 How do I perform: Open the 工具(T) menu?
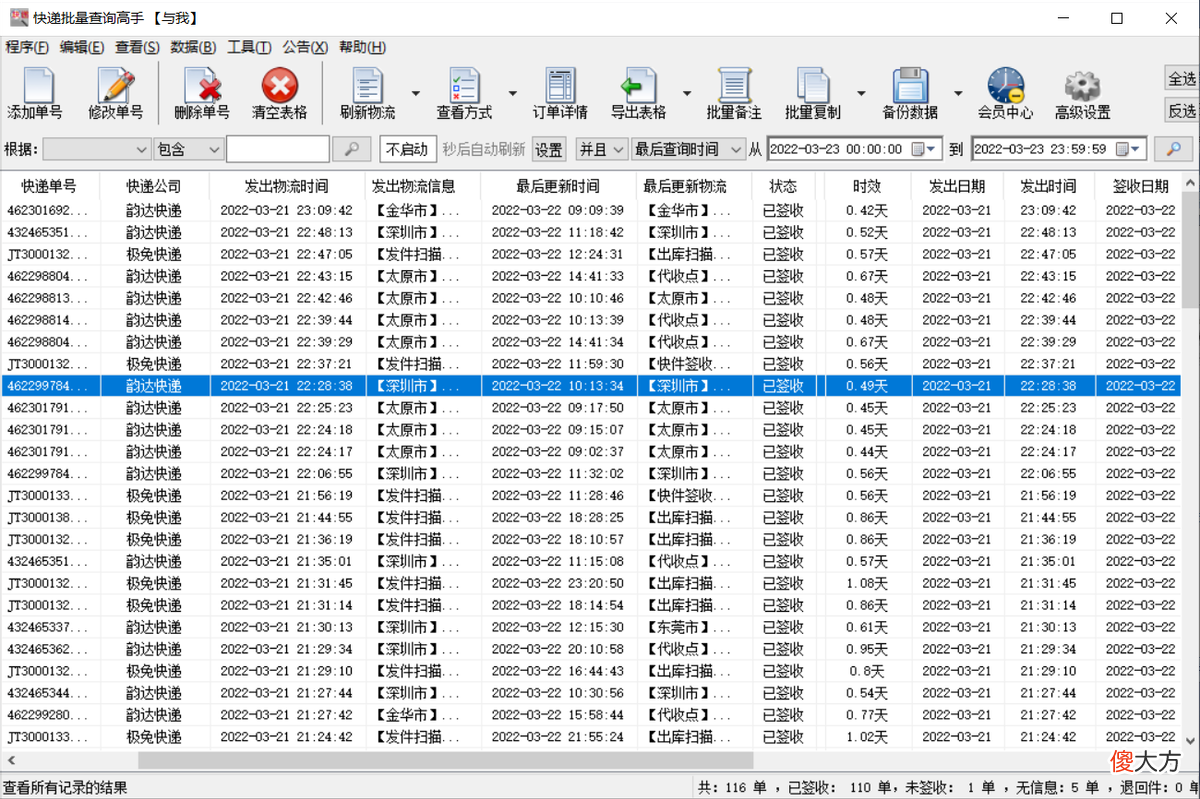click(x=249, y=47)
